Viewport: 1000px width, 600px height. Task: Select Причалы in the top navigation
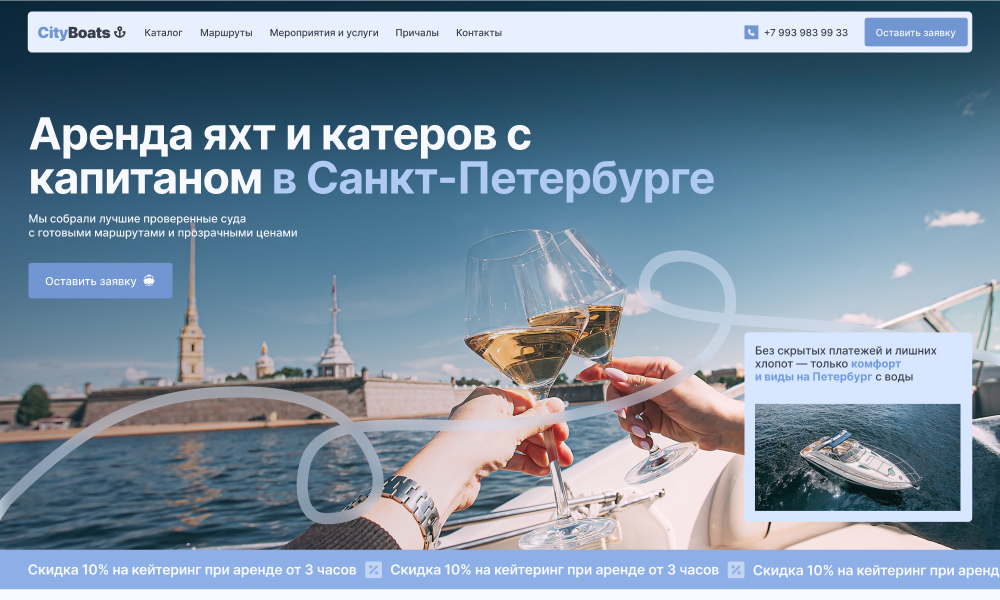pos(417,33)
